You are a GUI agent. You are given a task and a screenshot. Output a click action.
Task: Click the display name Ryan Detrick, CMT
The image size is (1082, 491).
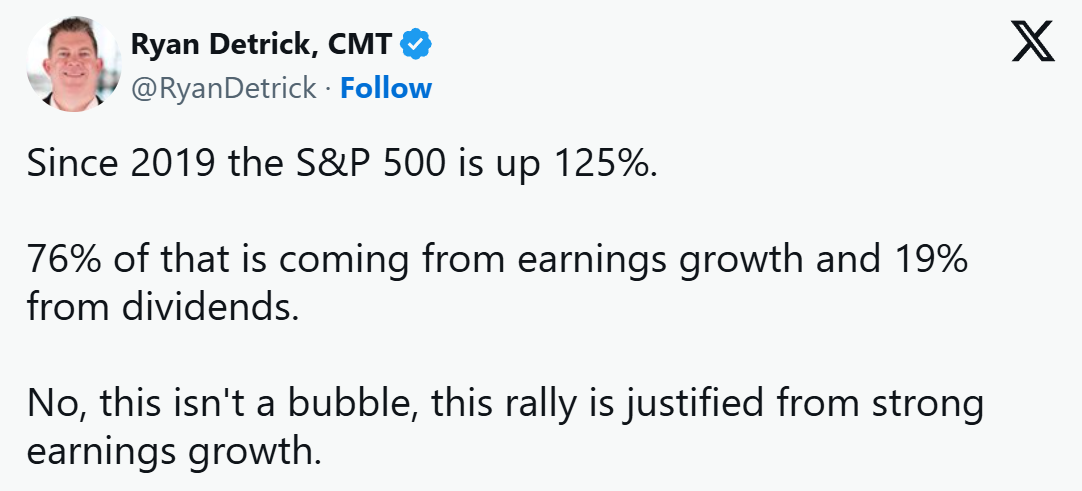[263, 45]
